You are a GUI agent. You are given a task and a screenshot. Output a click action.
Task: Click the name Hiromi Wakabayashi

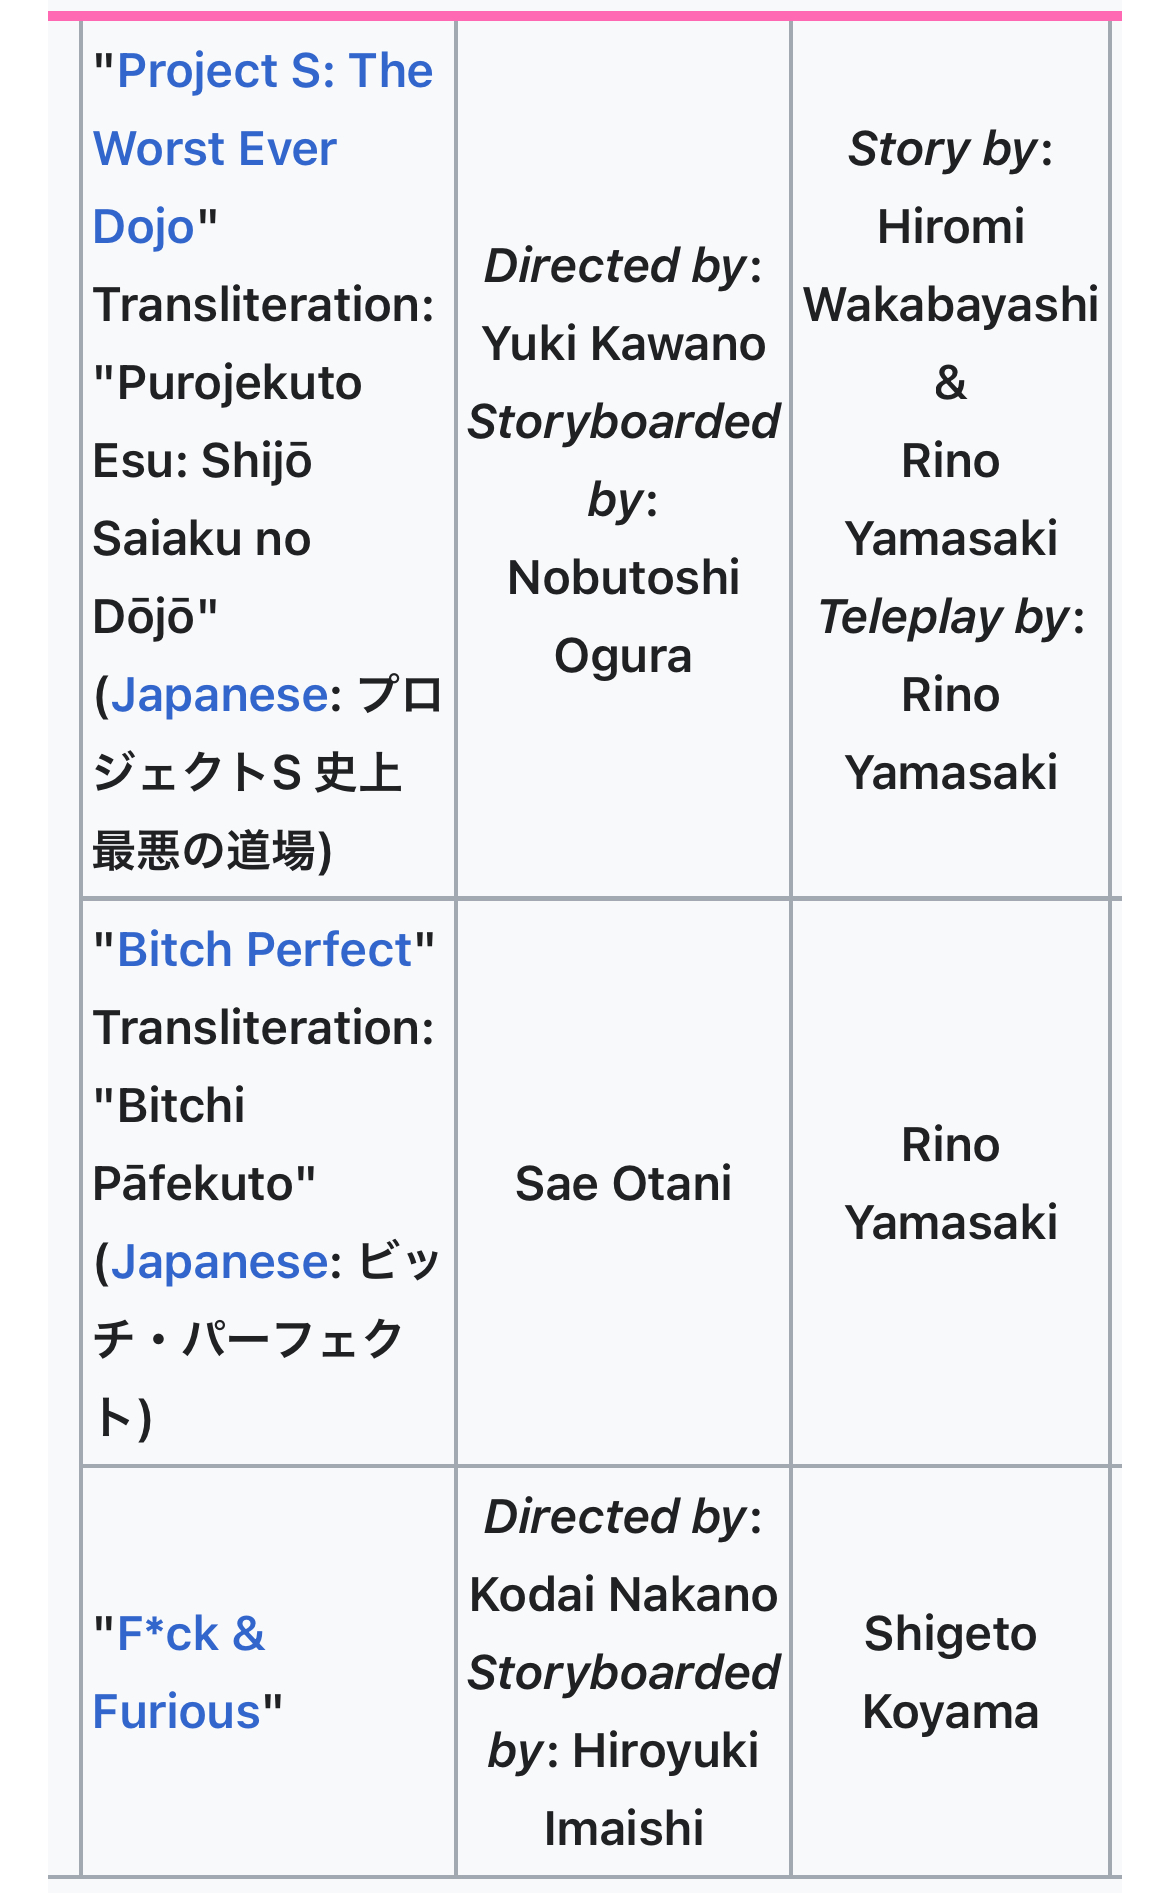(951, 265)
